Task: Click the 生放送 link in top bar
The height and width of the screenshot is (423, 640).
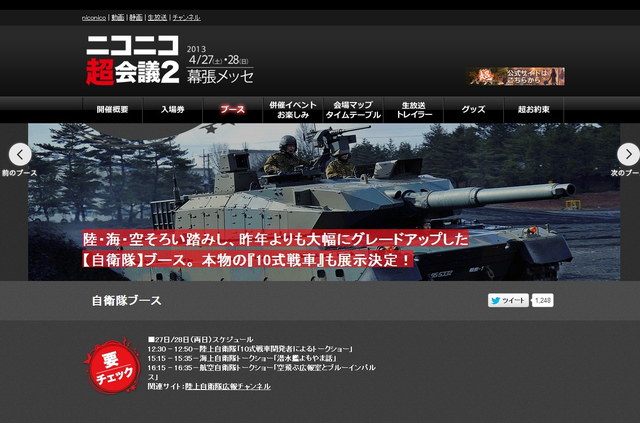Action: pyautogui.click(x=157, y=17)
